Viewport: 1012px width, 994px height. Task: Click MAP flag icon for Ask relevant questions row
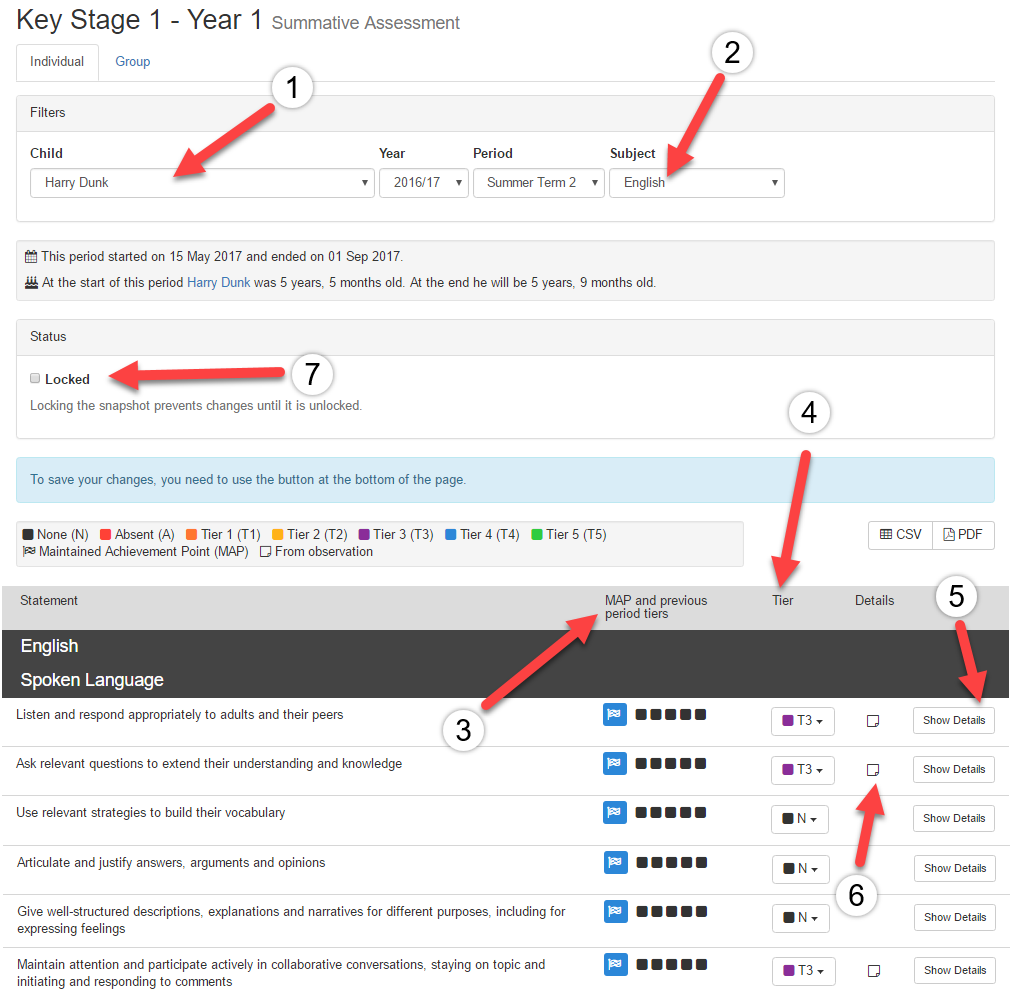click(614, 764)
